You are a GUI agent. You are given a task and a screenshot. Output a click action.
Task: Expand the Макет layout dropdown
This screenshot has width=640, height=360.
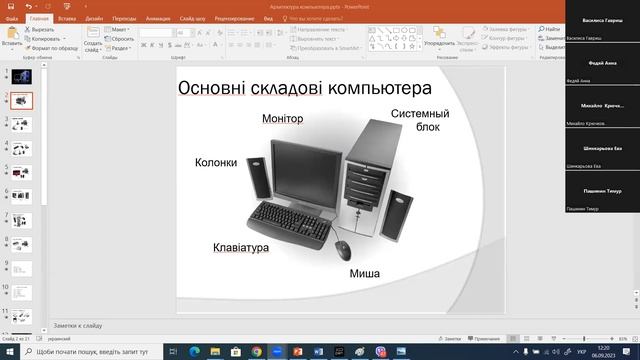pos(117,29)
